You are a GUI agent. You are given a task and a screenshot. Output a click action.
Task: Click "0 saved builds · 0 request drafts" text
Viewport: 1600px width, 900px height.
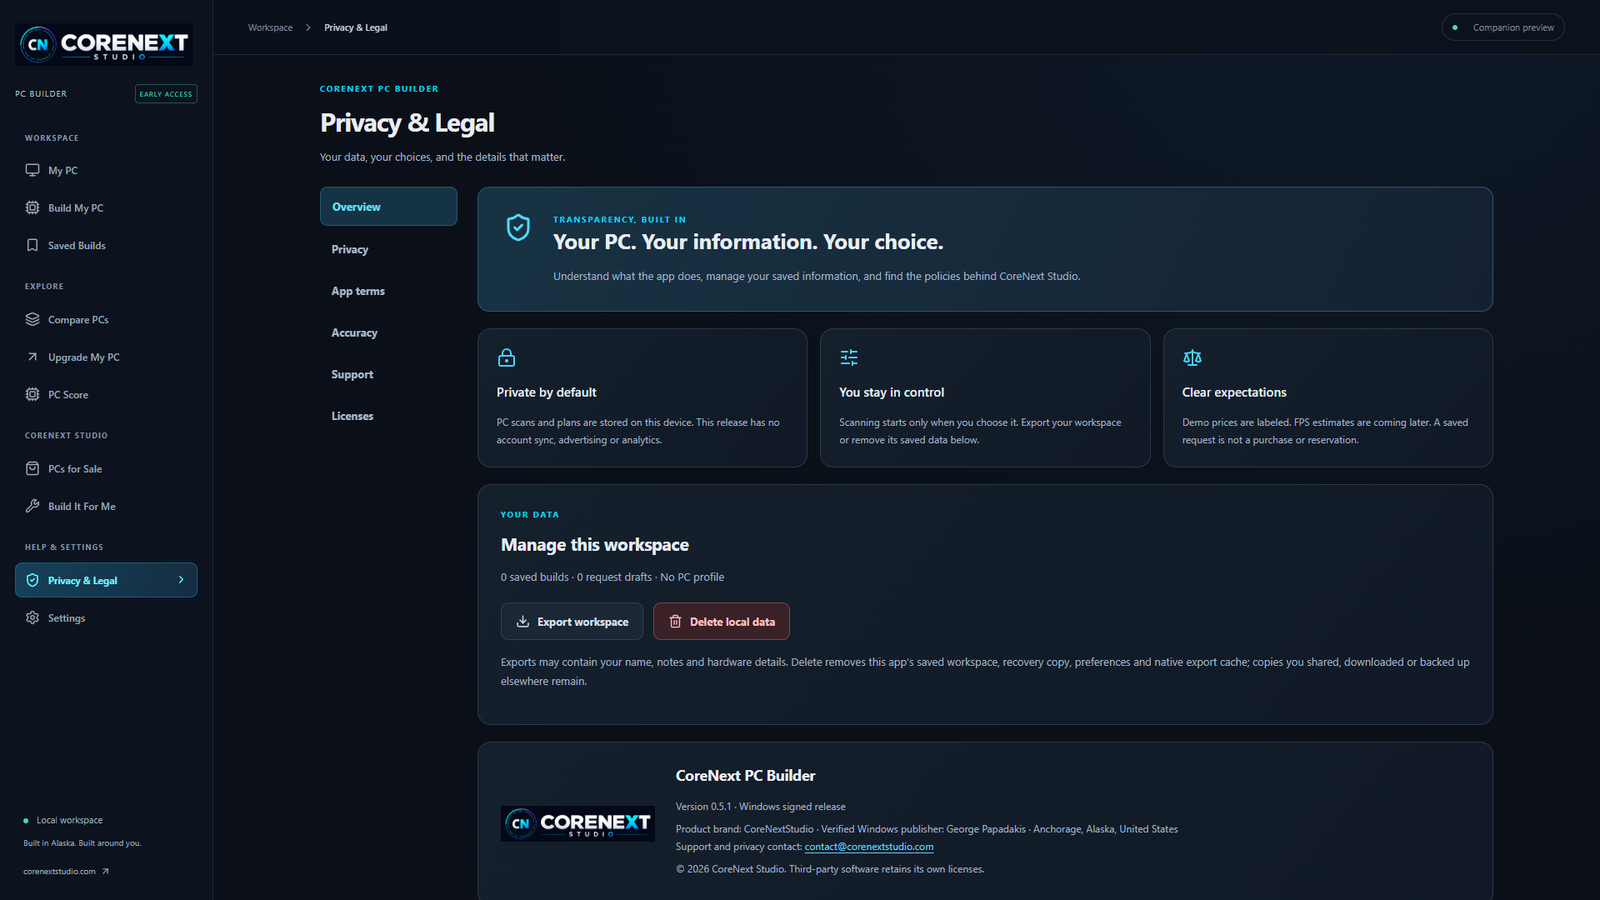pyautogui.click(x=576, y=577)
